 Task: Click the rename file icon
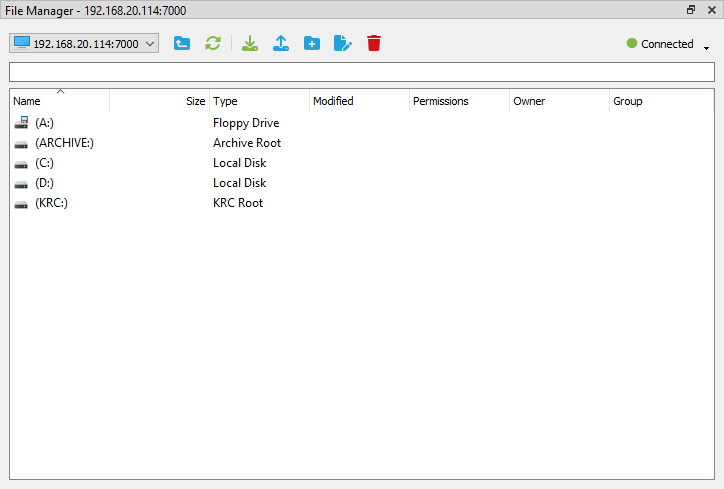point(343,44)
